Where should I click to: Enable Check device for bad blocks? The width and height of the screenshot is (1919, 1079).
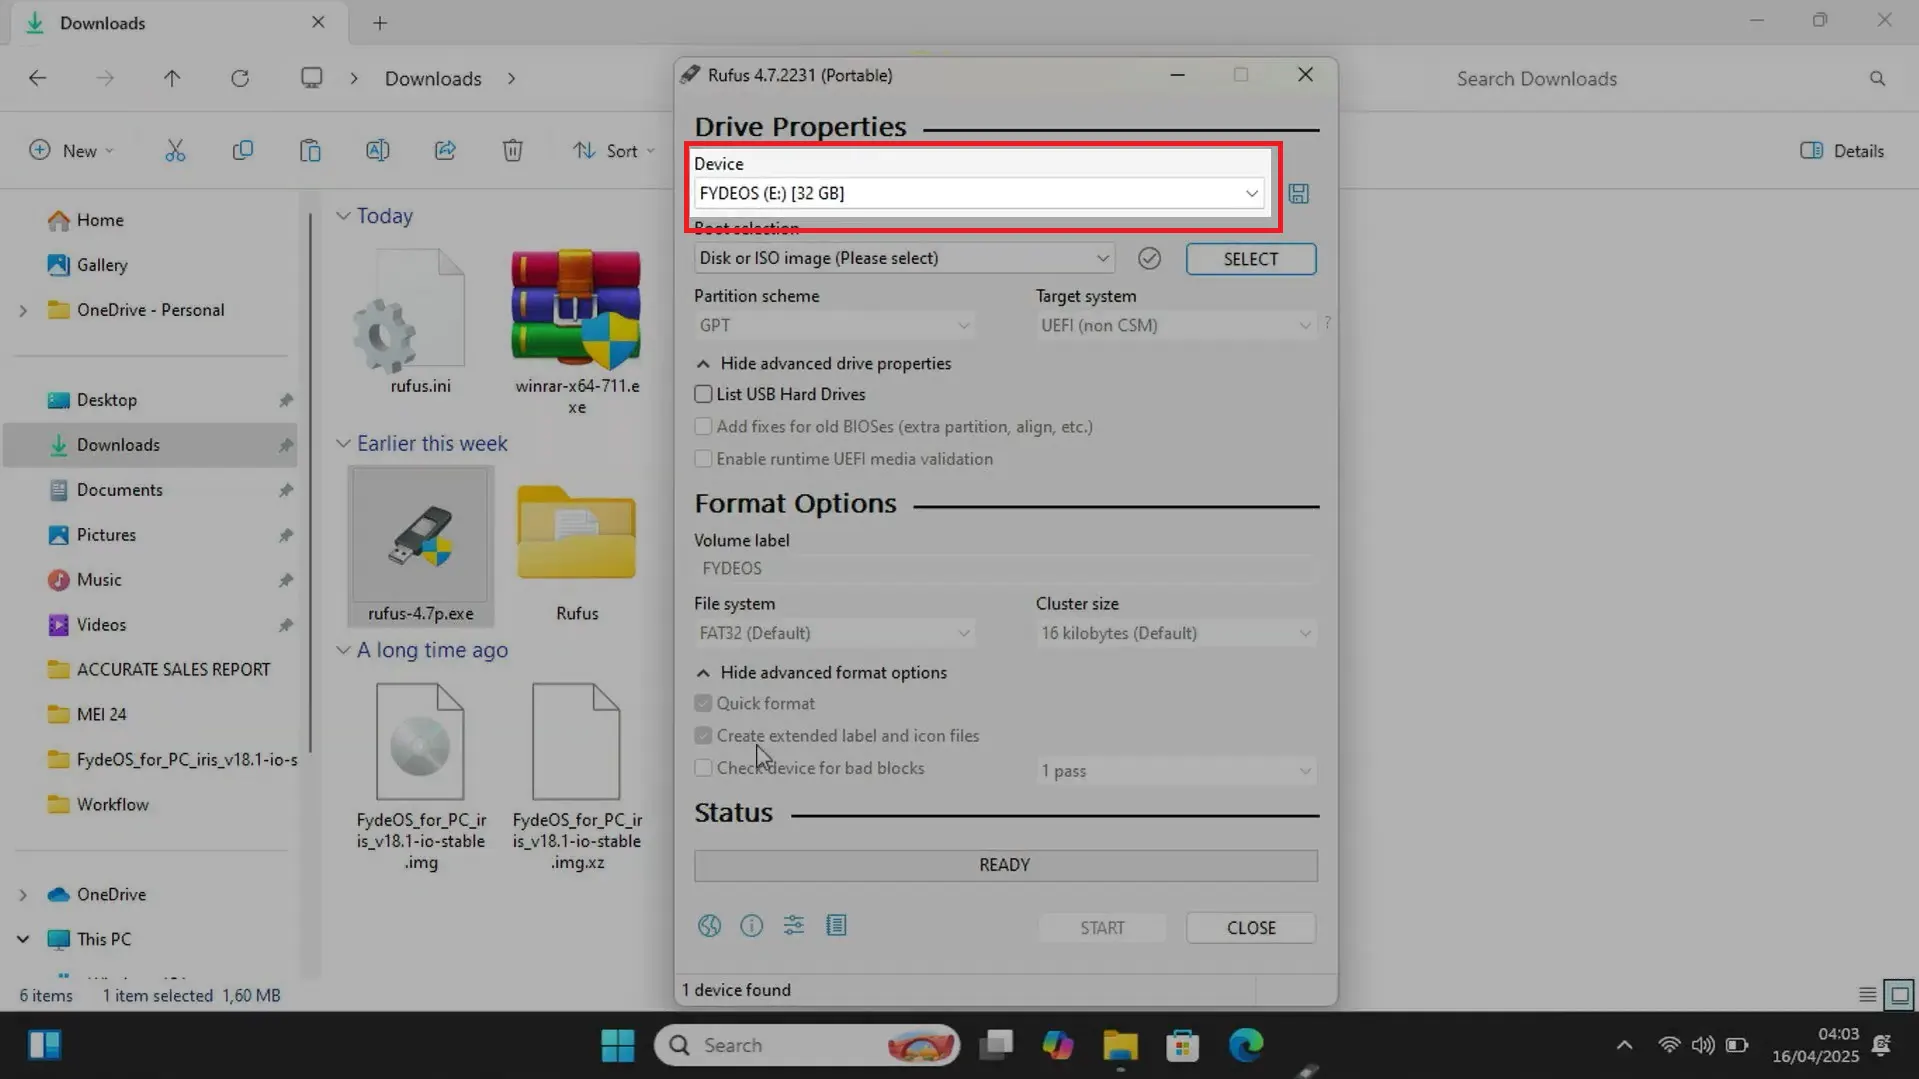[x=703, y=767]
